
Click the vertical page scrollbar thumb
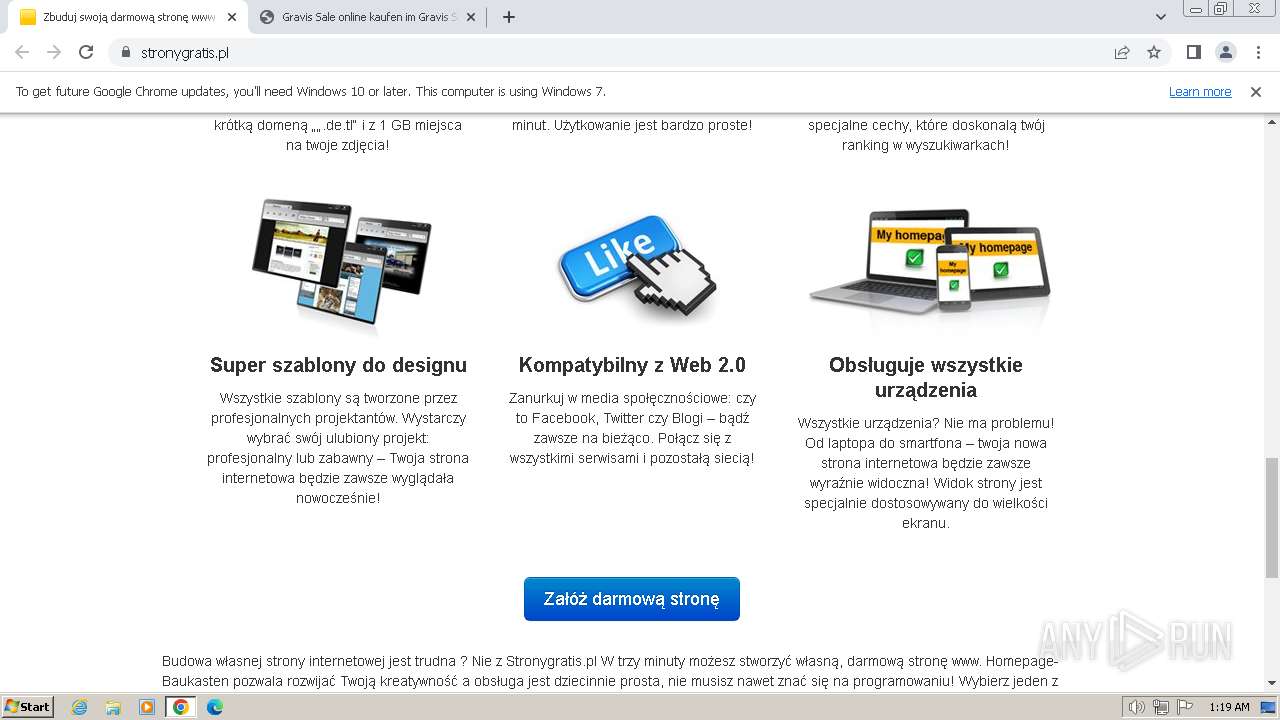pos(1272,518)
